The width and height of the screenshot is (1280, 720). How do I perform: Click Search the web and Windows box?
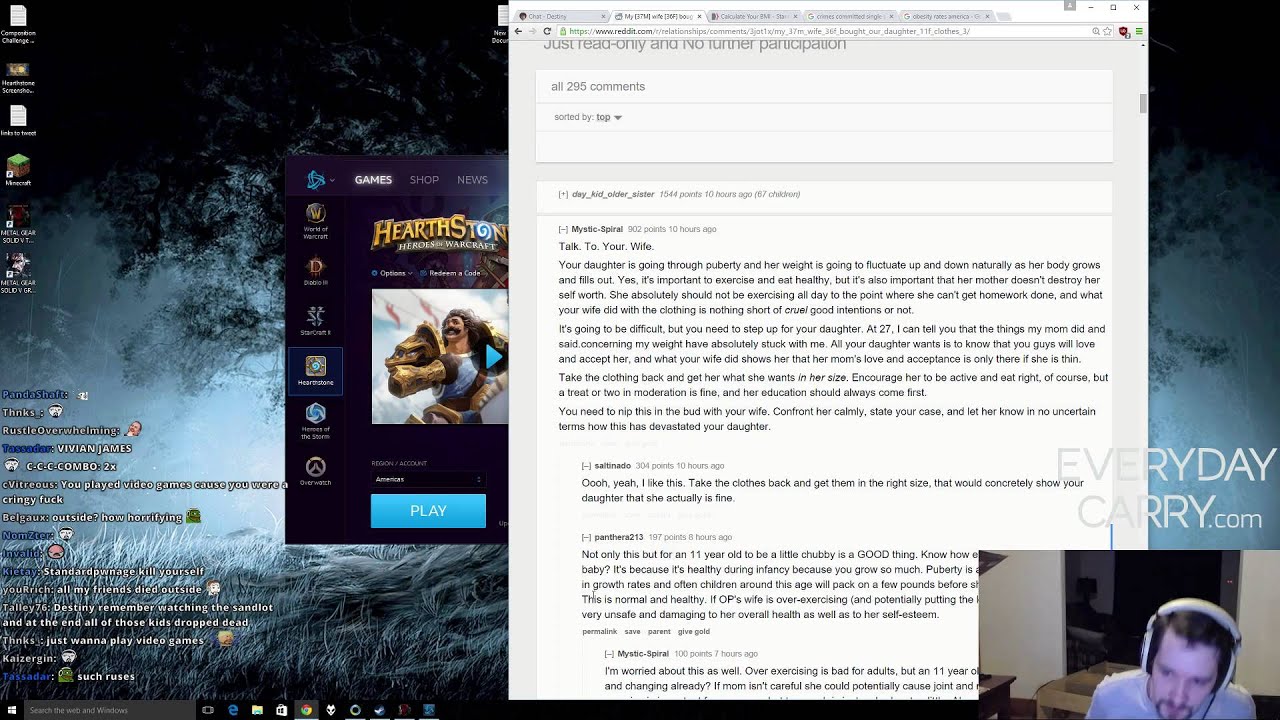click(110, 710)
